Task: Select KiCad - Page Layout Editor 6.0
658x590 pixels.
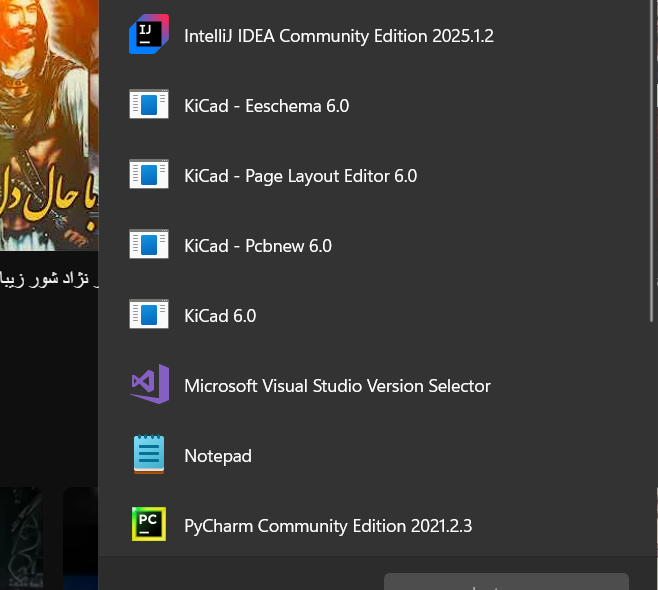Action: pyautogui.click(x=300, y=176)
